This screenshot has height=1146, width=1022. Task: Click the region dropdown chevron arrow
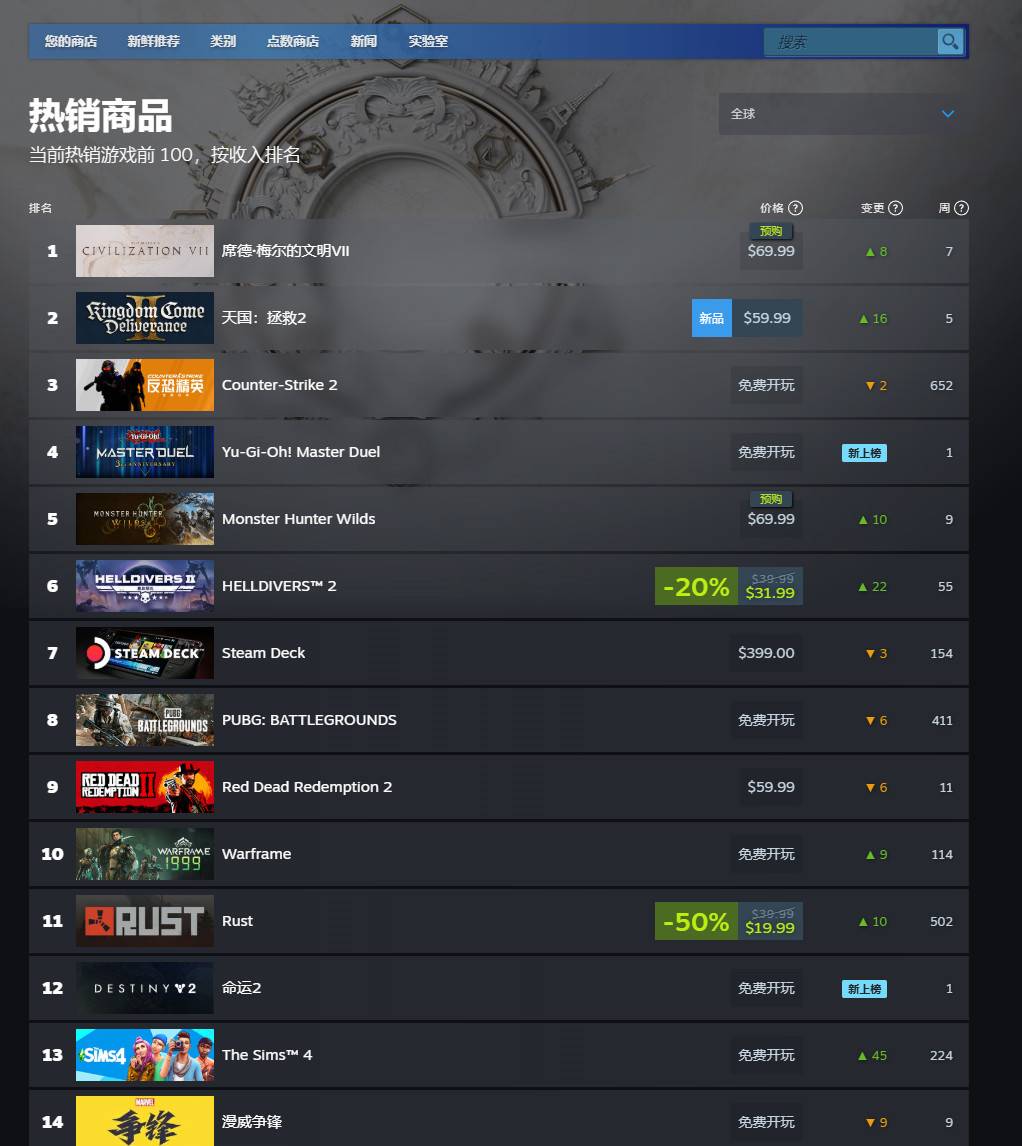click(947, 114)
